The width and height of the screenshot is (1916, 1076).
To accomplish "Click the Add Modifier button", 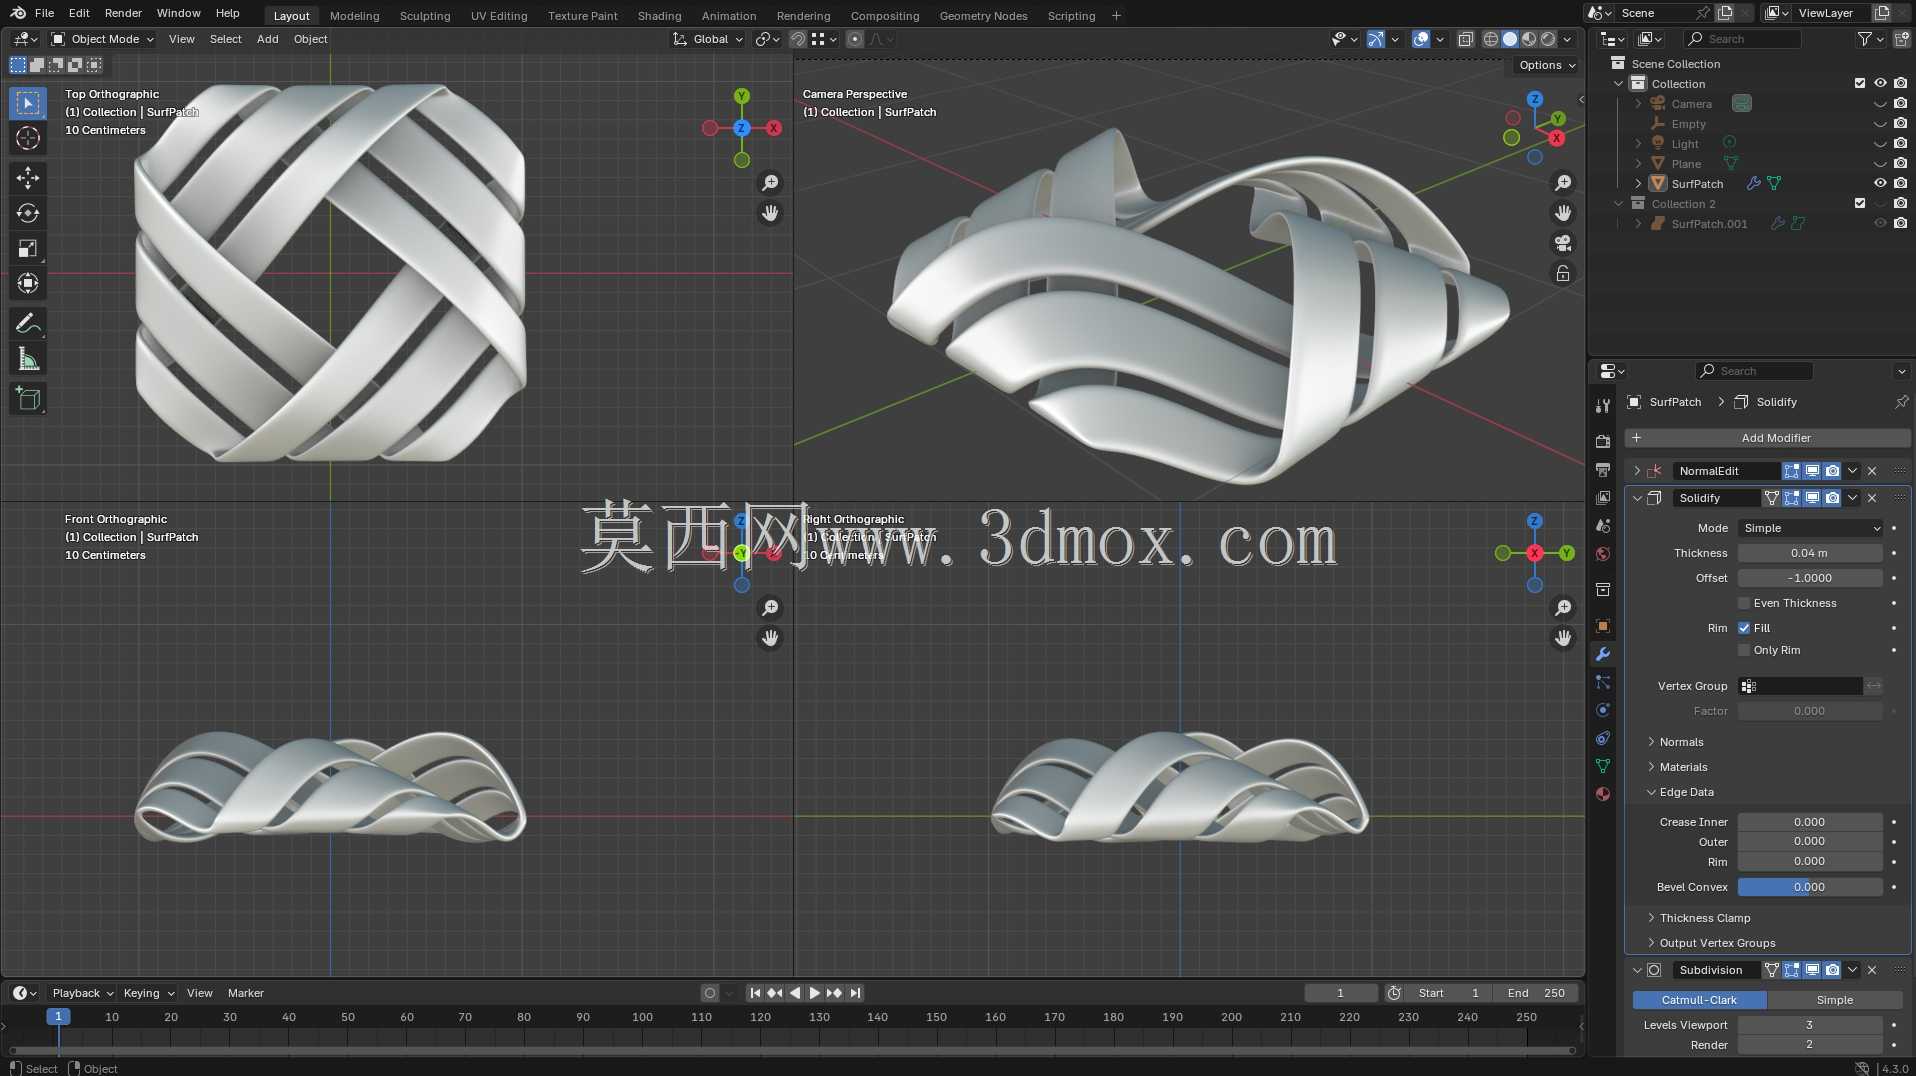I will point(1767,438).
